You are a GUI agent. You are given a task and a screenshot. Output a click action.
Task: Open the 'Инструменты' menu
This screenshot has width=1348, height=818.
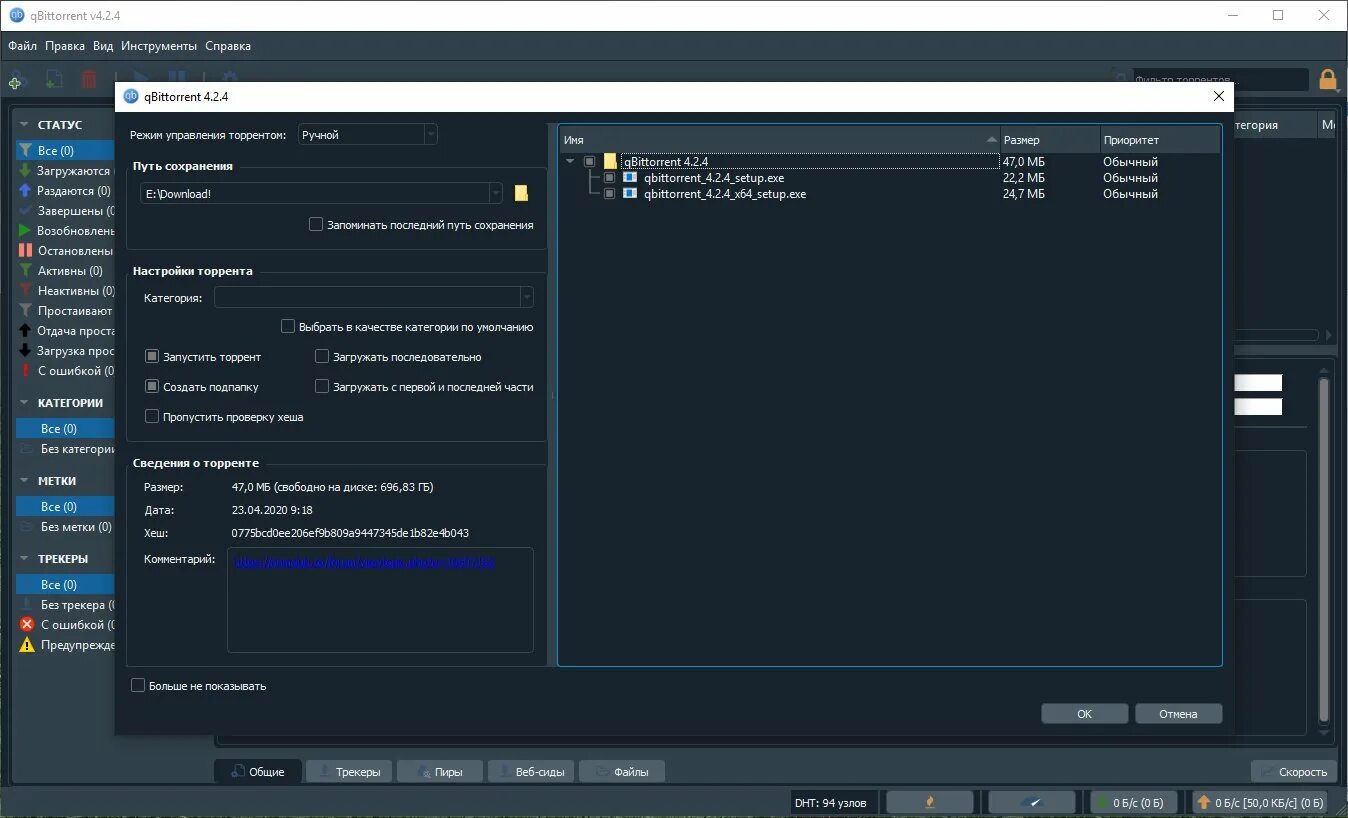[159, 45]
